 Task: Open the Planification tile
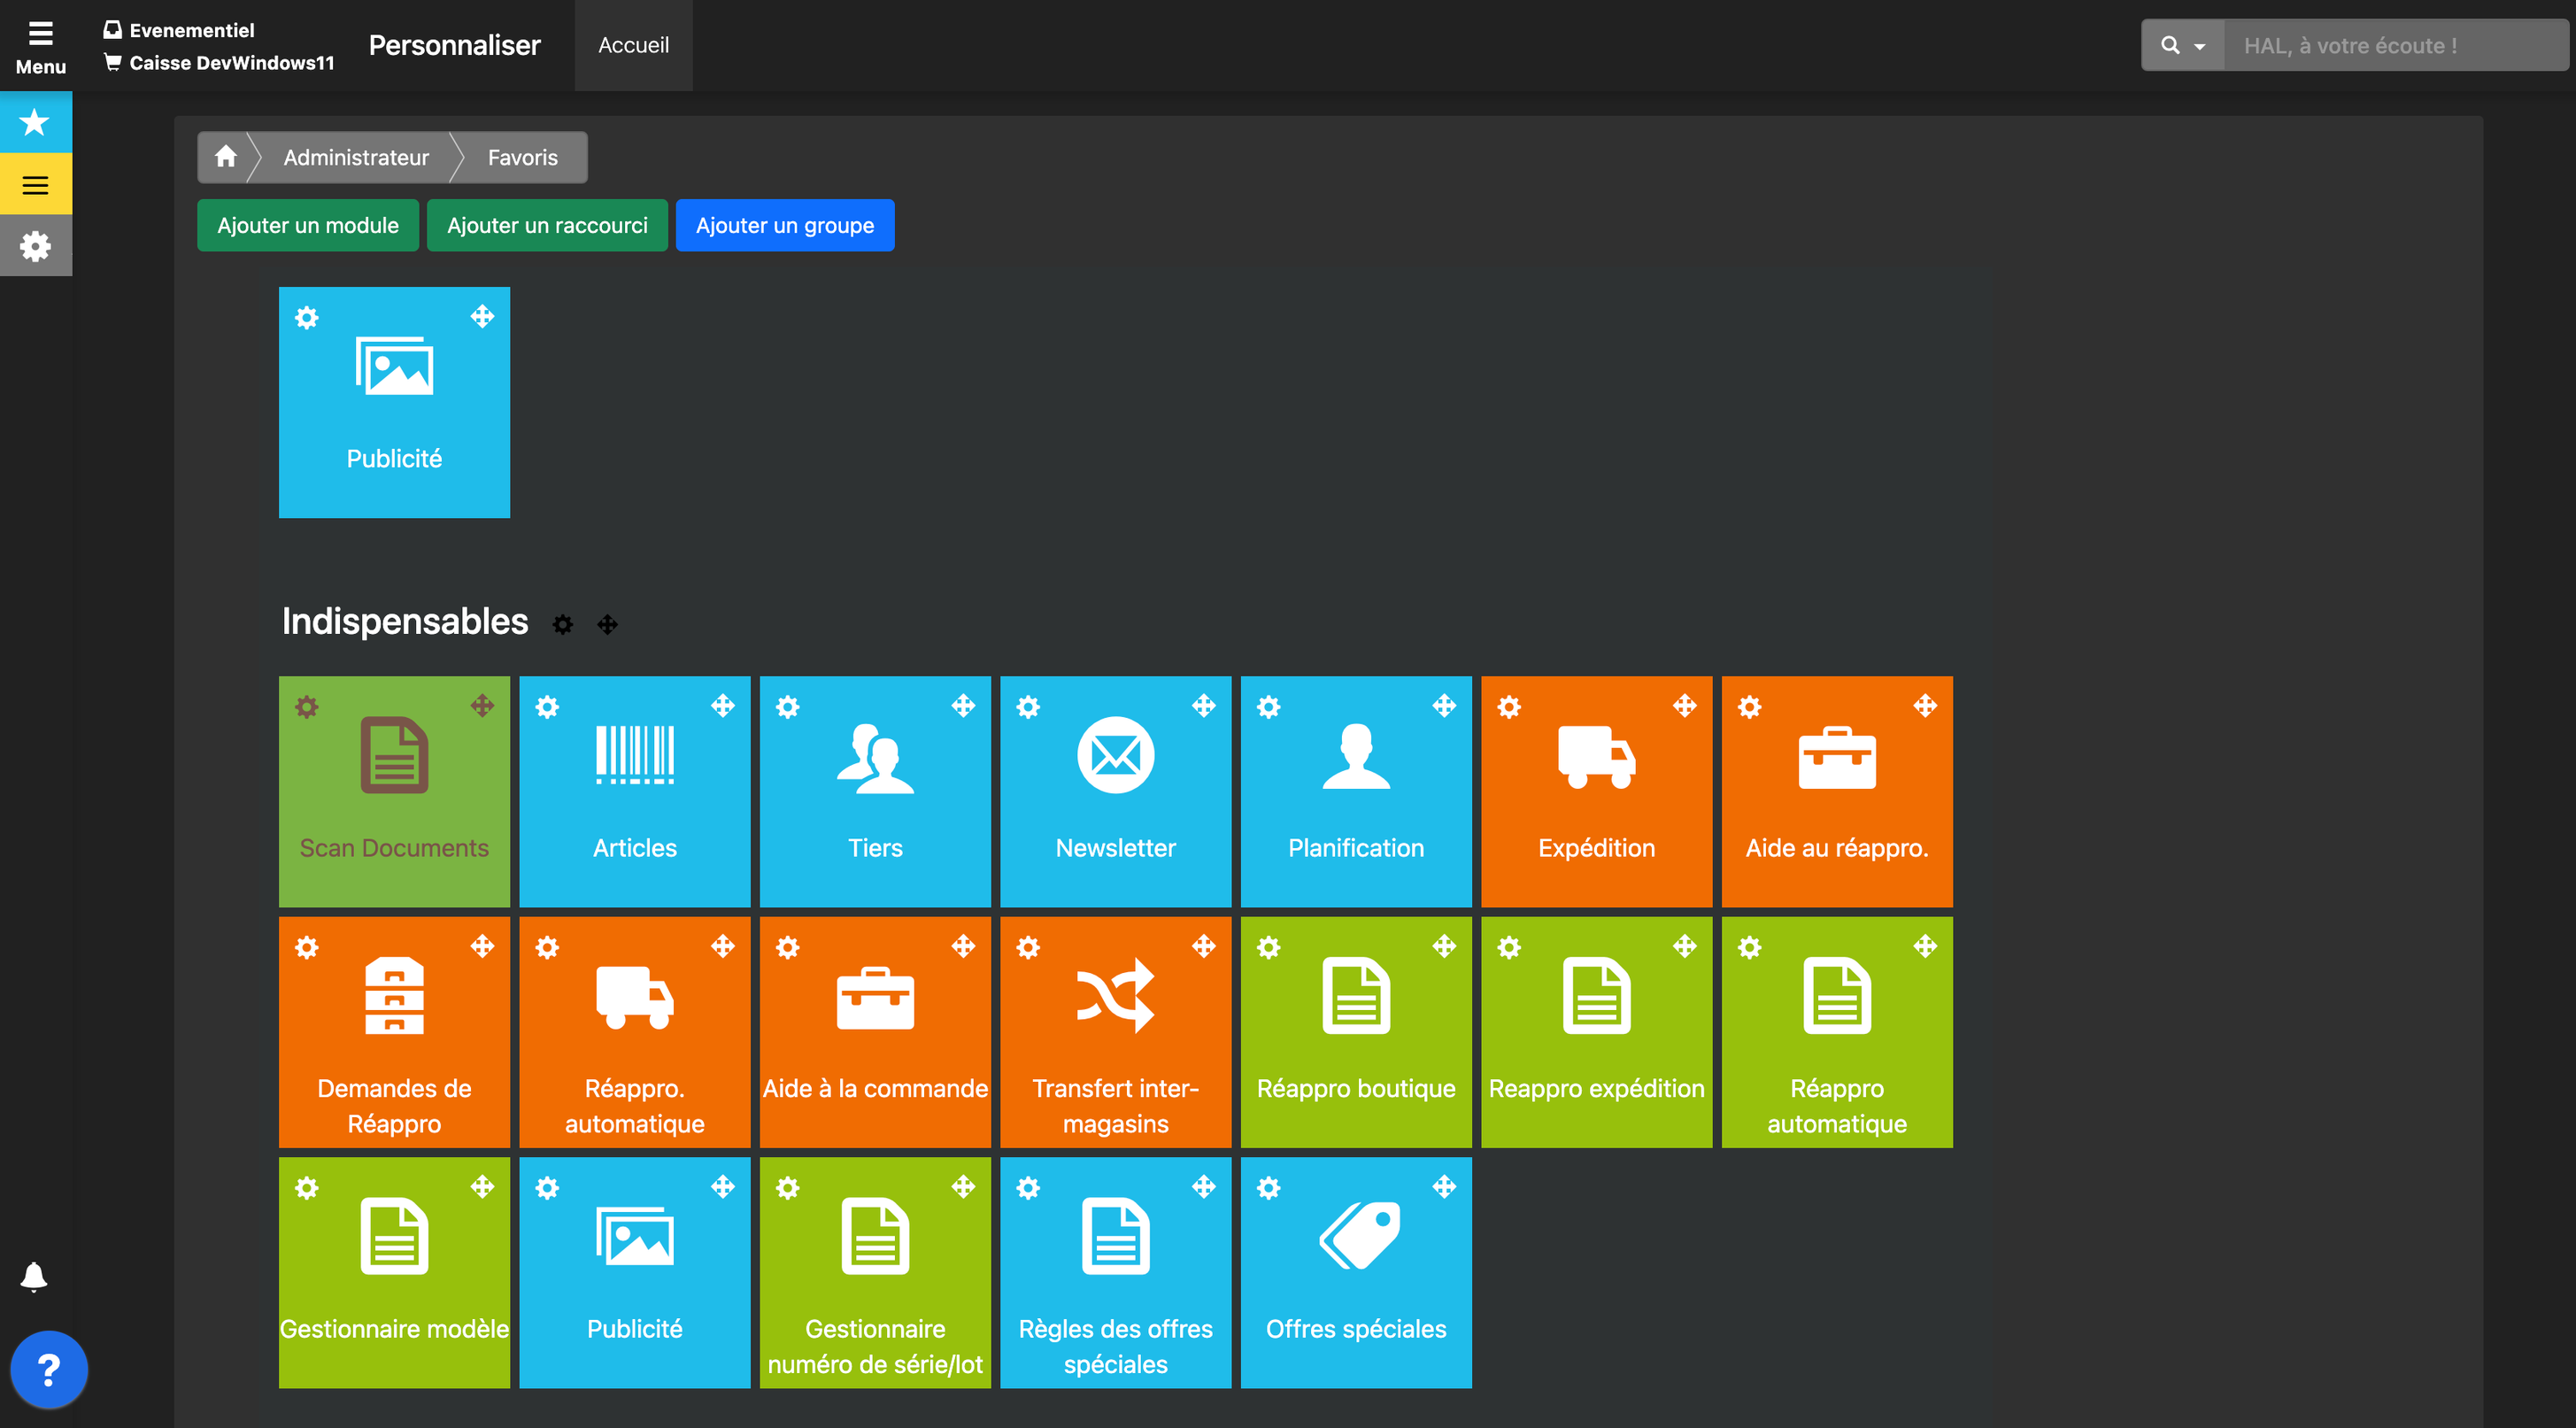1356,791
